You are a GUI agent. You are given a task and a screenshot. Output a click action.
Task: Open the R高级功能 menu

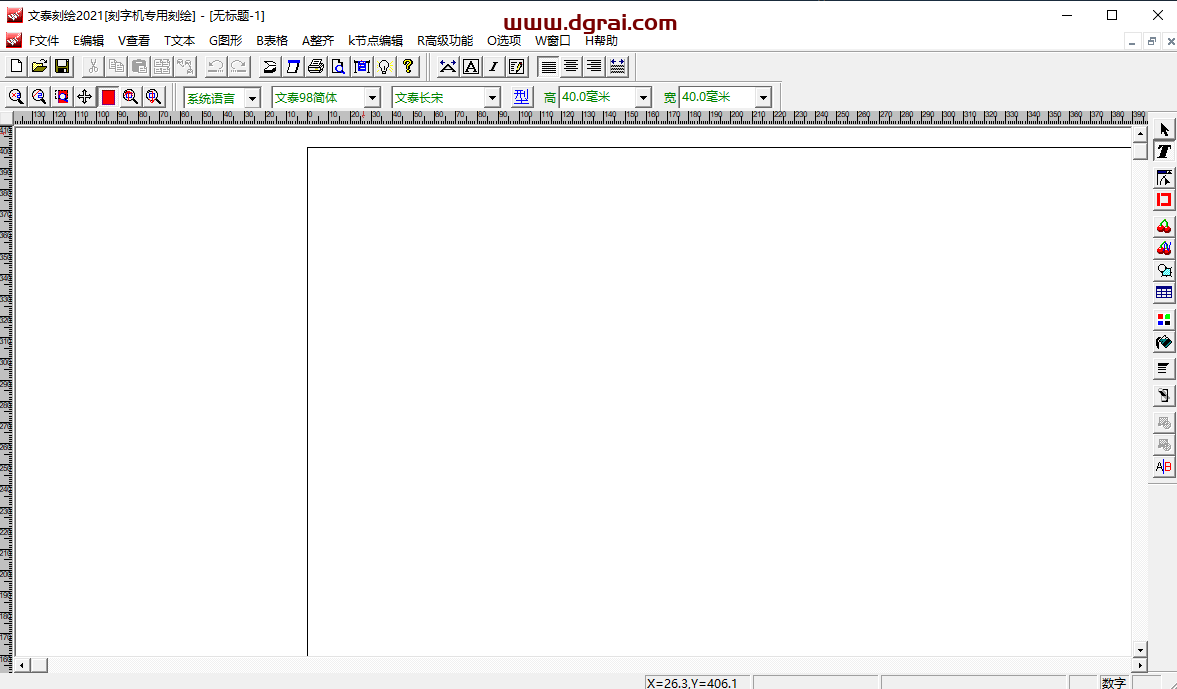(445, 41)
